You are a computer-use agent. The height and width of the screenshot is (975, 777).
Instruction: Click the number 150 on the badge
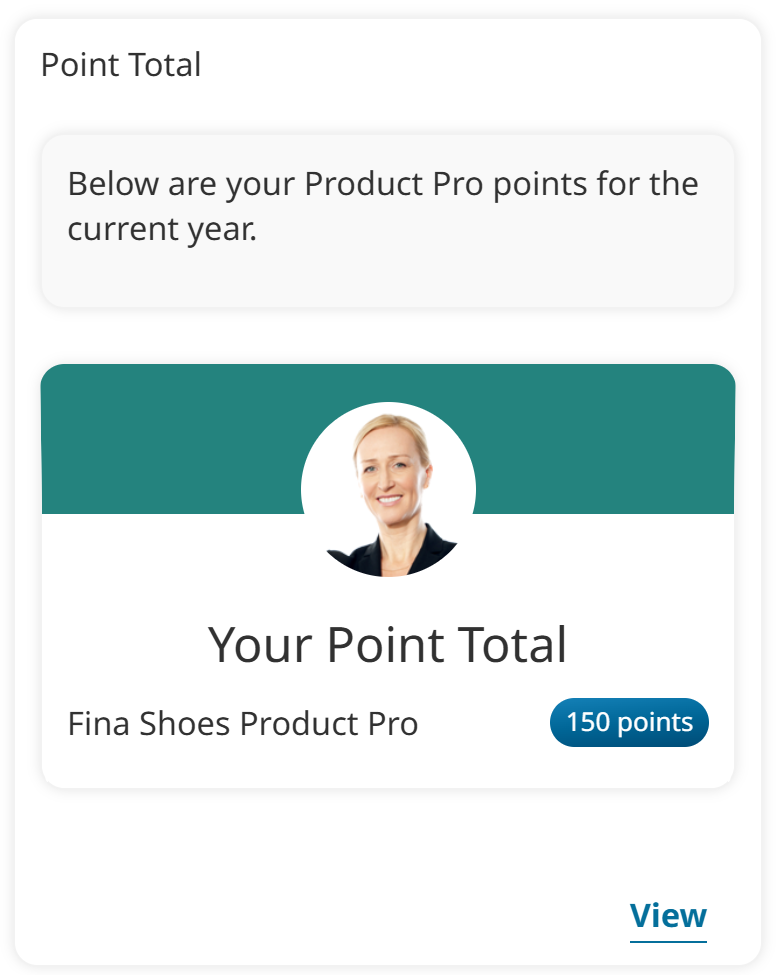pyautogui.click(x=588, y=722)
